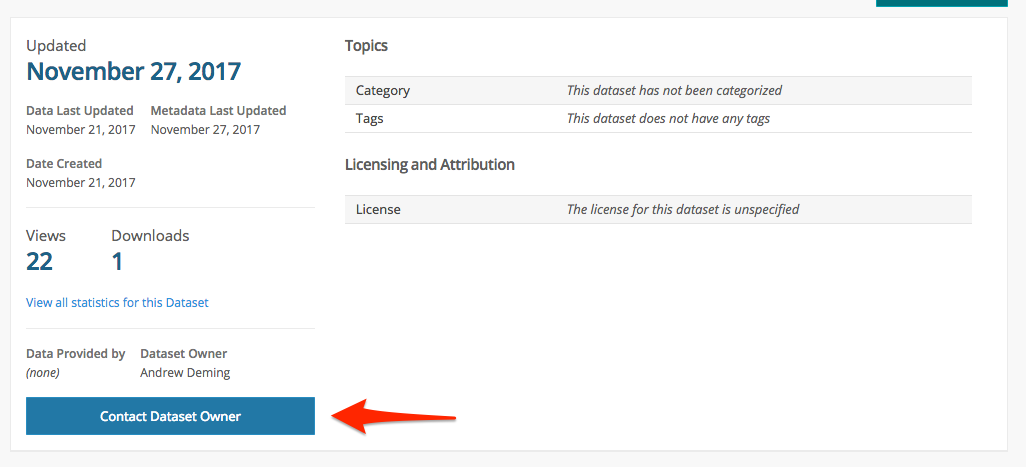Click the Category row in Topics table
The height and width of the screenshot is (467, 1026).
tap(658, 90)
